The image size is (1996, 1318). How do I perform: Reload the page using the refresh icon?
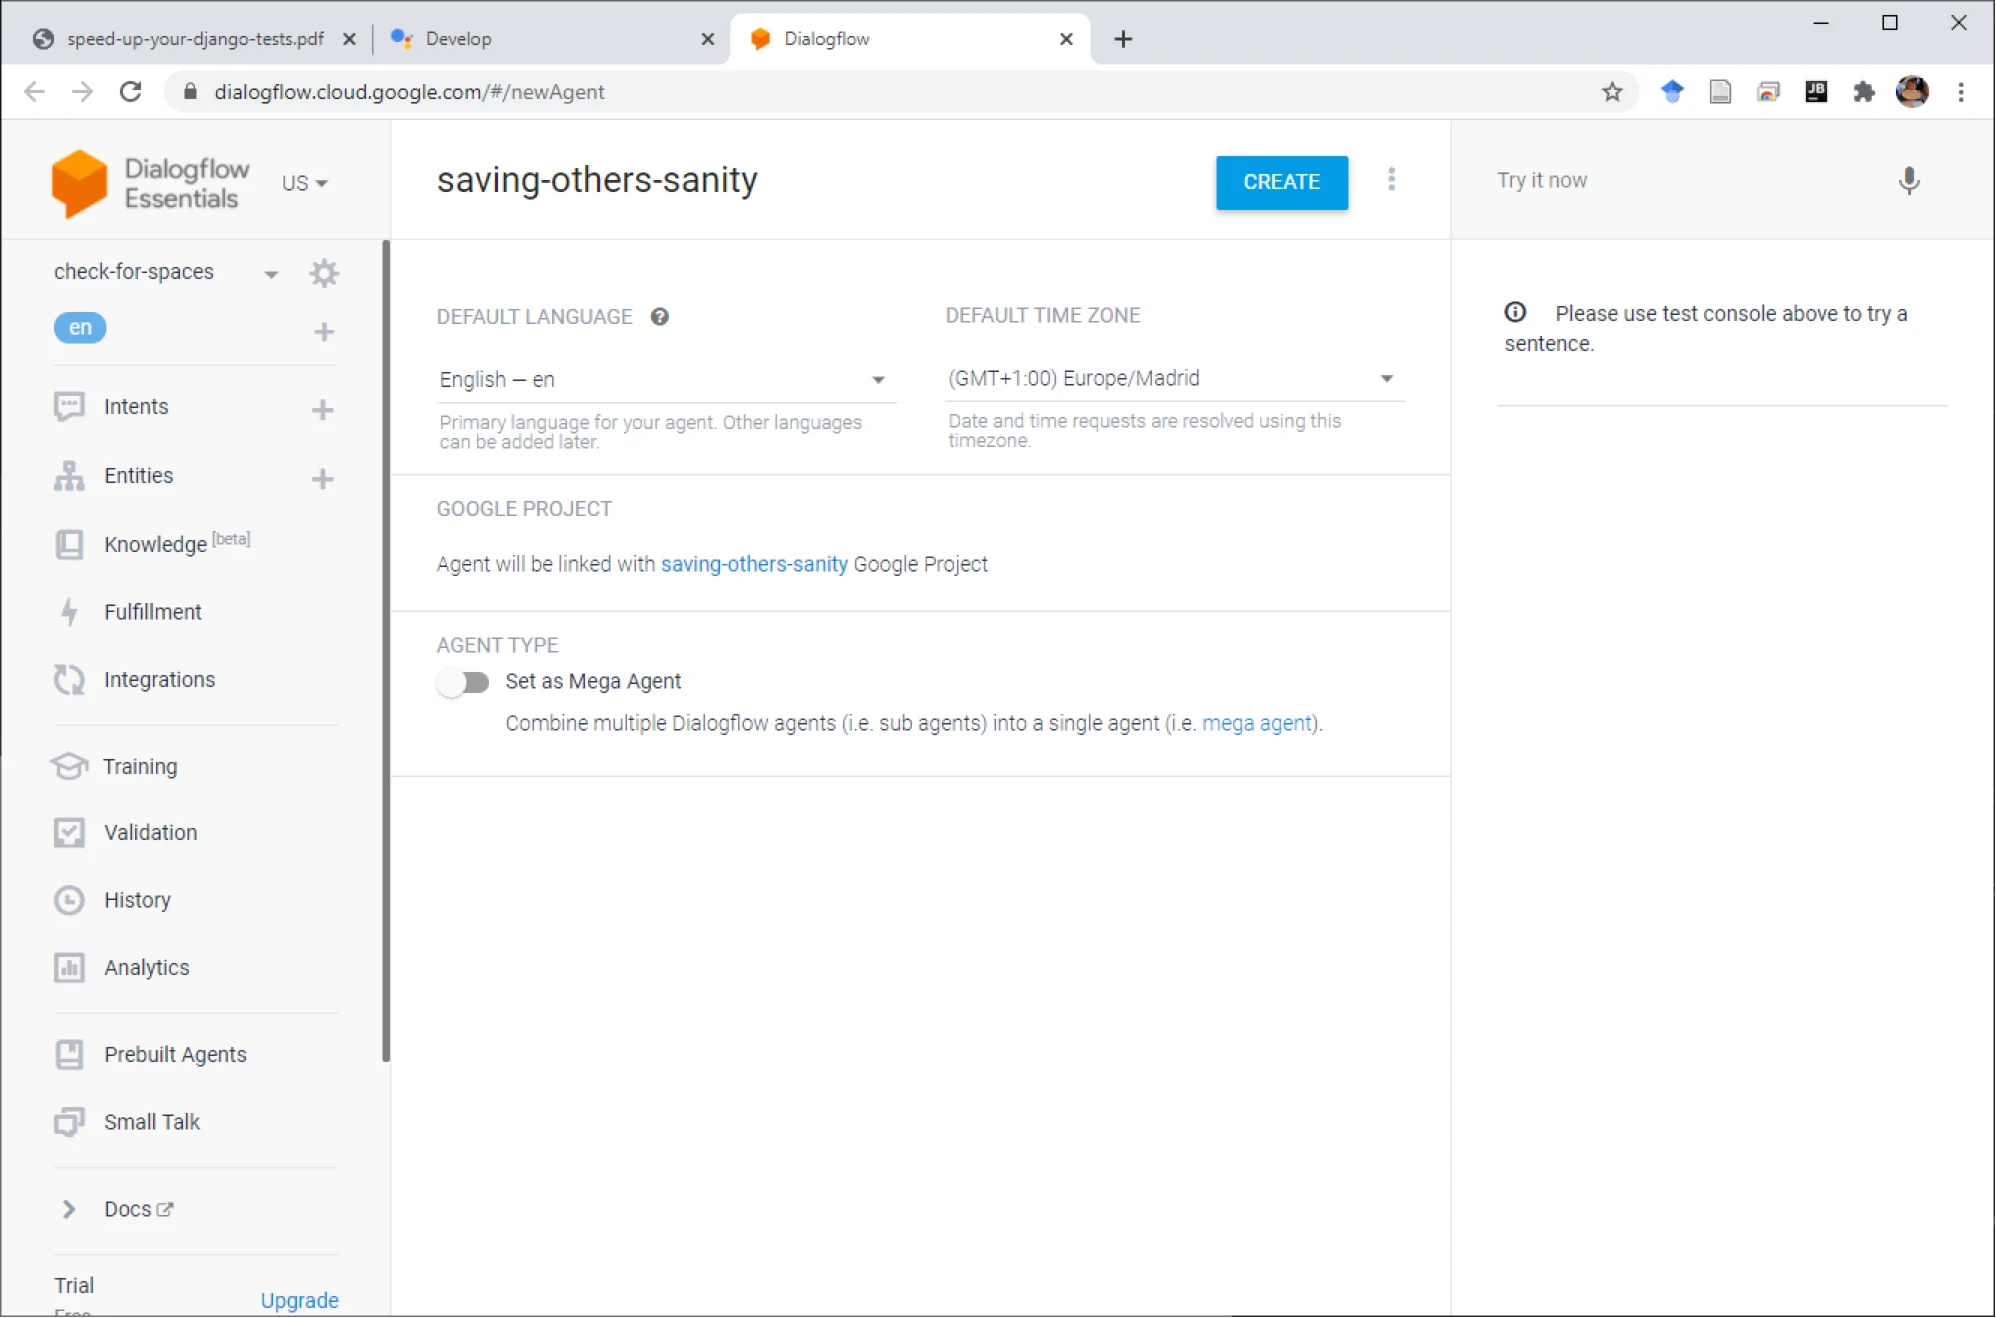click(131, 92)
